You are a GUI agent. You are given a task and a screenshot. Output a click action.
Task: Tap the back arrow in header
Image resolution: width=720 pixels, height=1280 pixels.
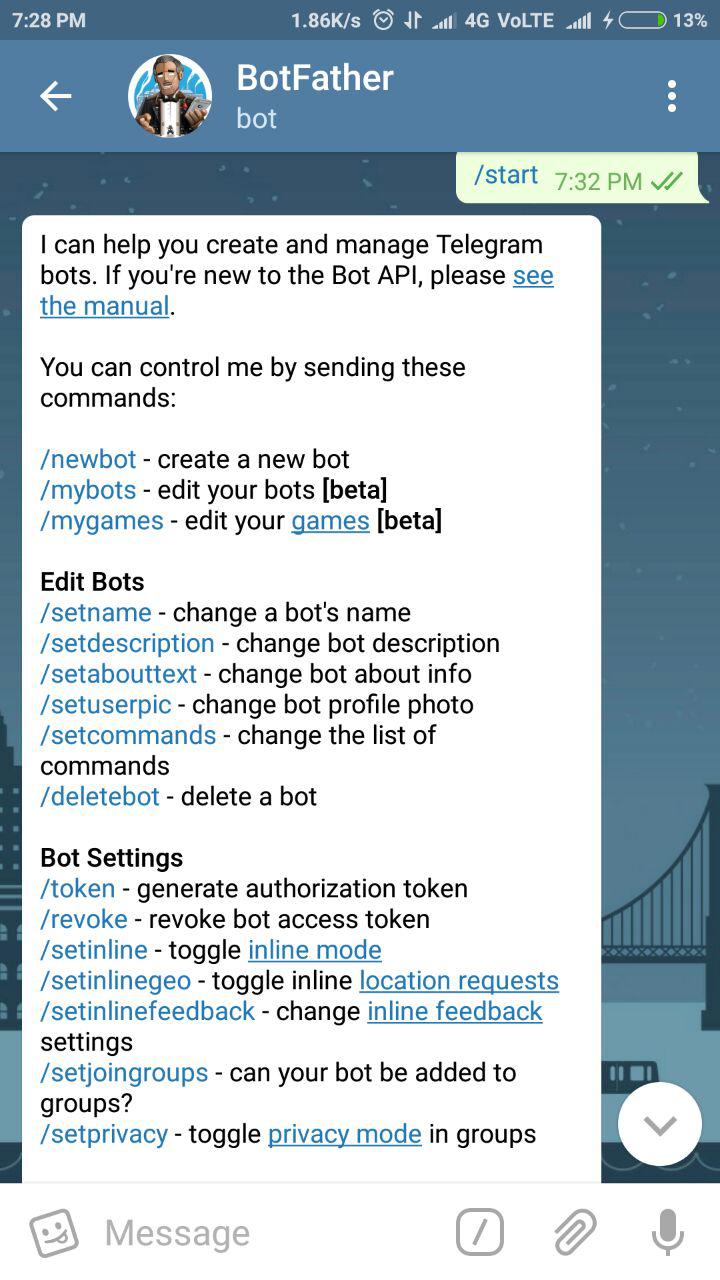tap(55, 96)
